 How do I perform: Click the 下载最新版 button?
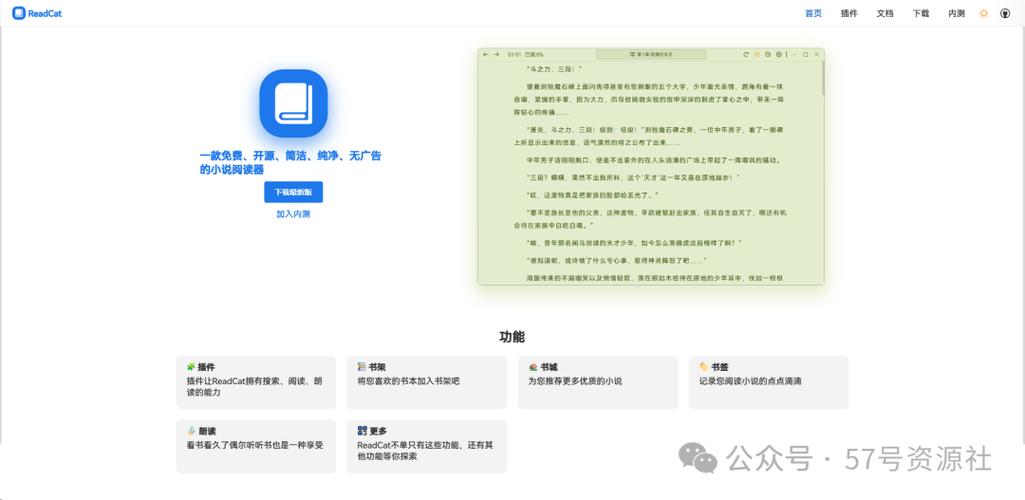pyautogui.click(x=294, y=192)
